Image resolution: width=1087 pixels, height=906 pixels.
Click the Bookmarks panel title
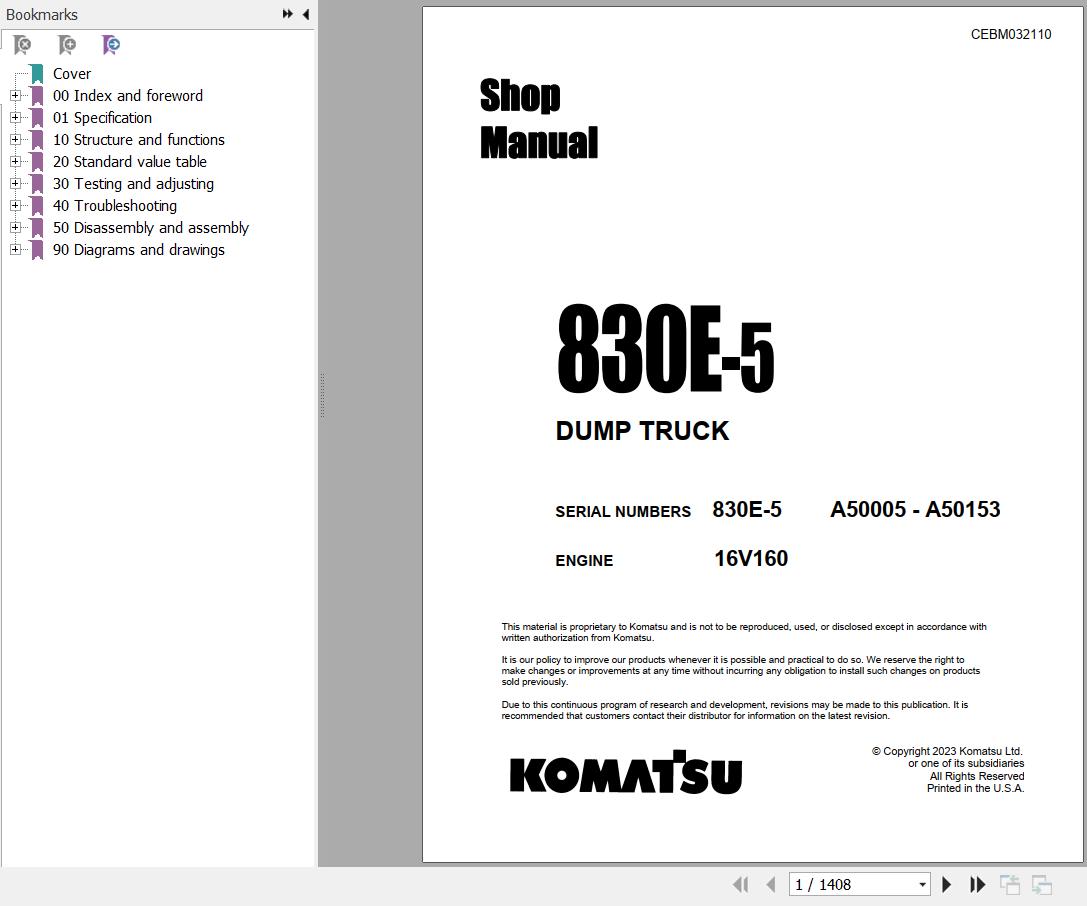click(x=42, y=14)
